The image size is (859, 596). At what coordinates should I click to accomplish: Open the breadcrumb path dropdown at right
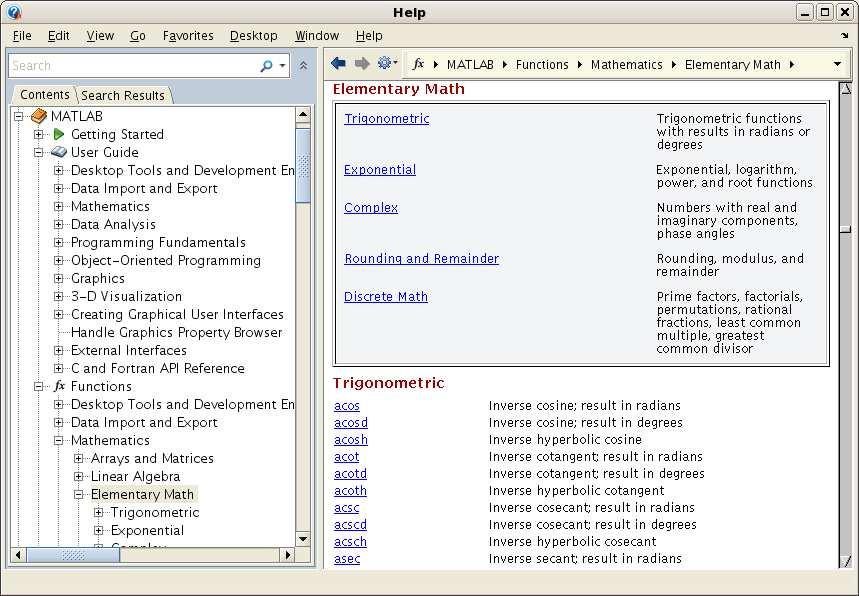(x=837, y=64)
